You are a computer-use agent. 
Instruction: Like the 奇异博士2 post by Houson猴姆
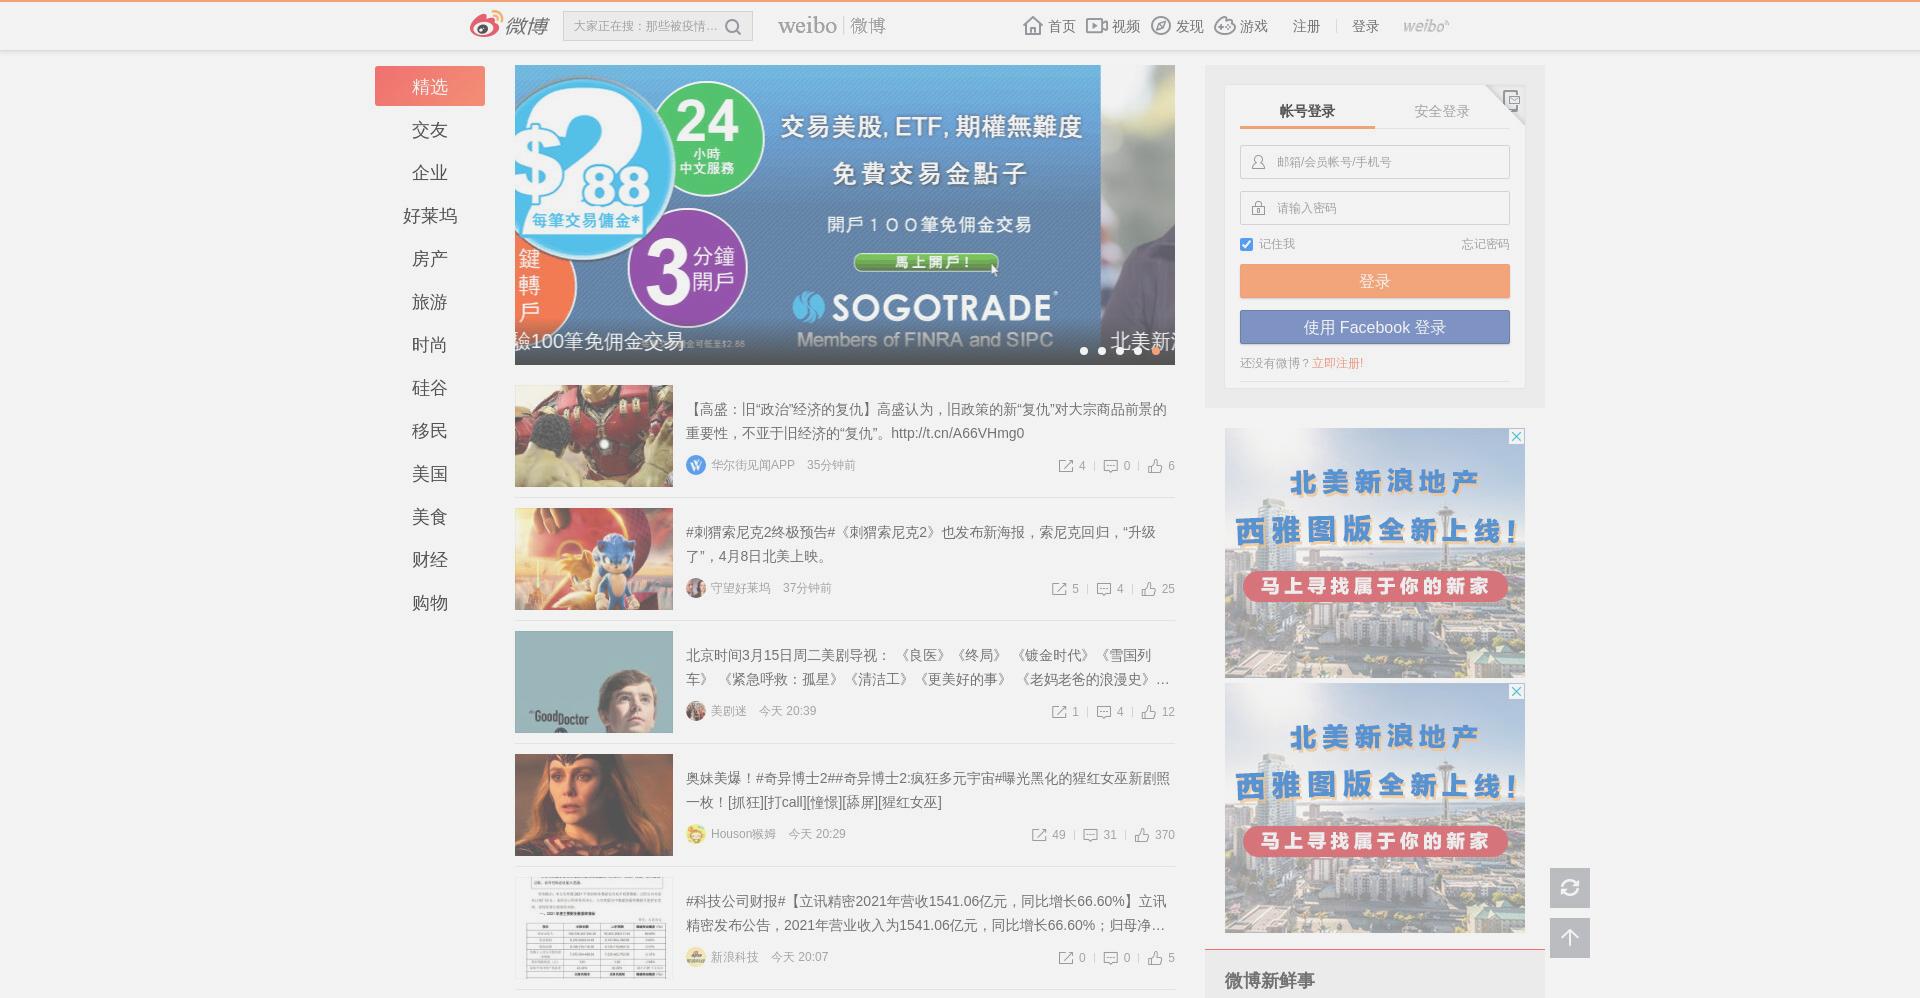pyautogui.click(x=1142, y=835)
